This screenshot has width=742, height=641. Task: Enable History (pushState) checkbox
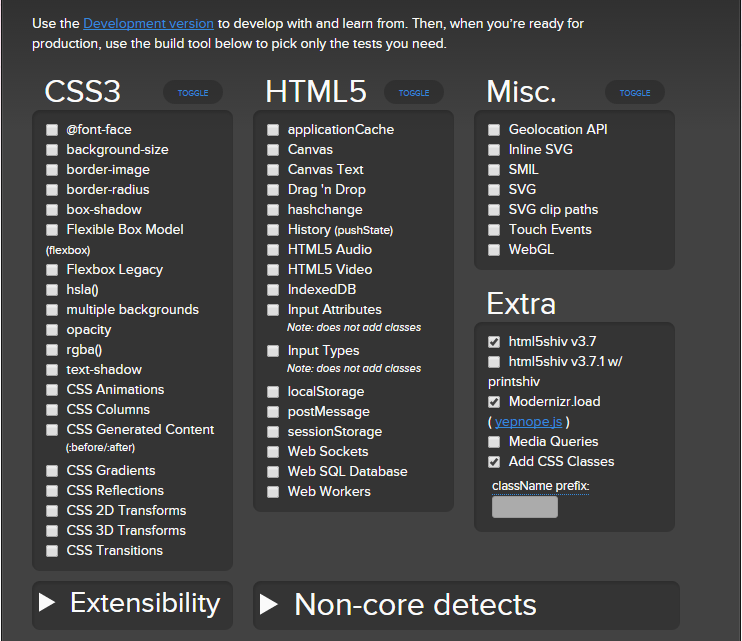tap(273, 230)
